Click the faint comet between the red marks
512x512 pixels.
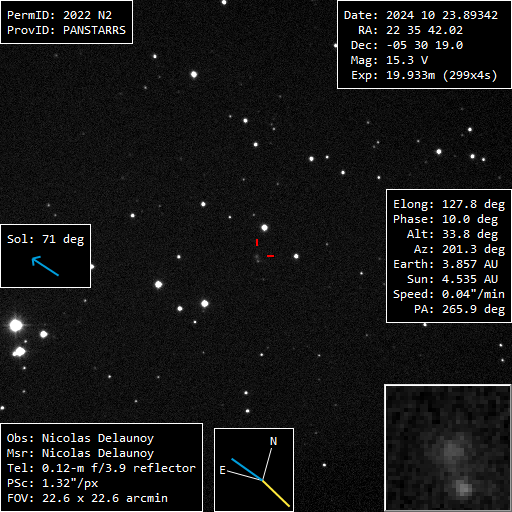(x=257, y=256)
